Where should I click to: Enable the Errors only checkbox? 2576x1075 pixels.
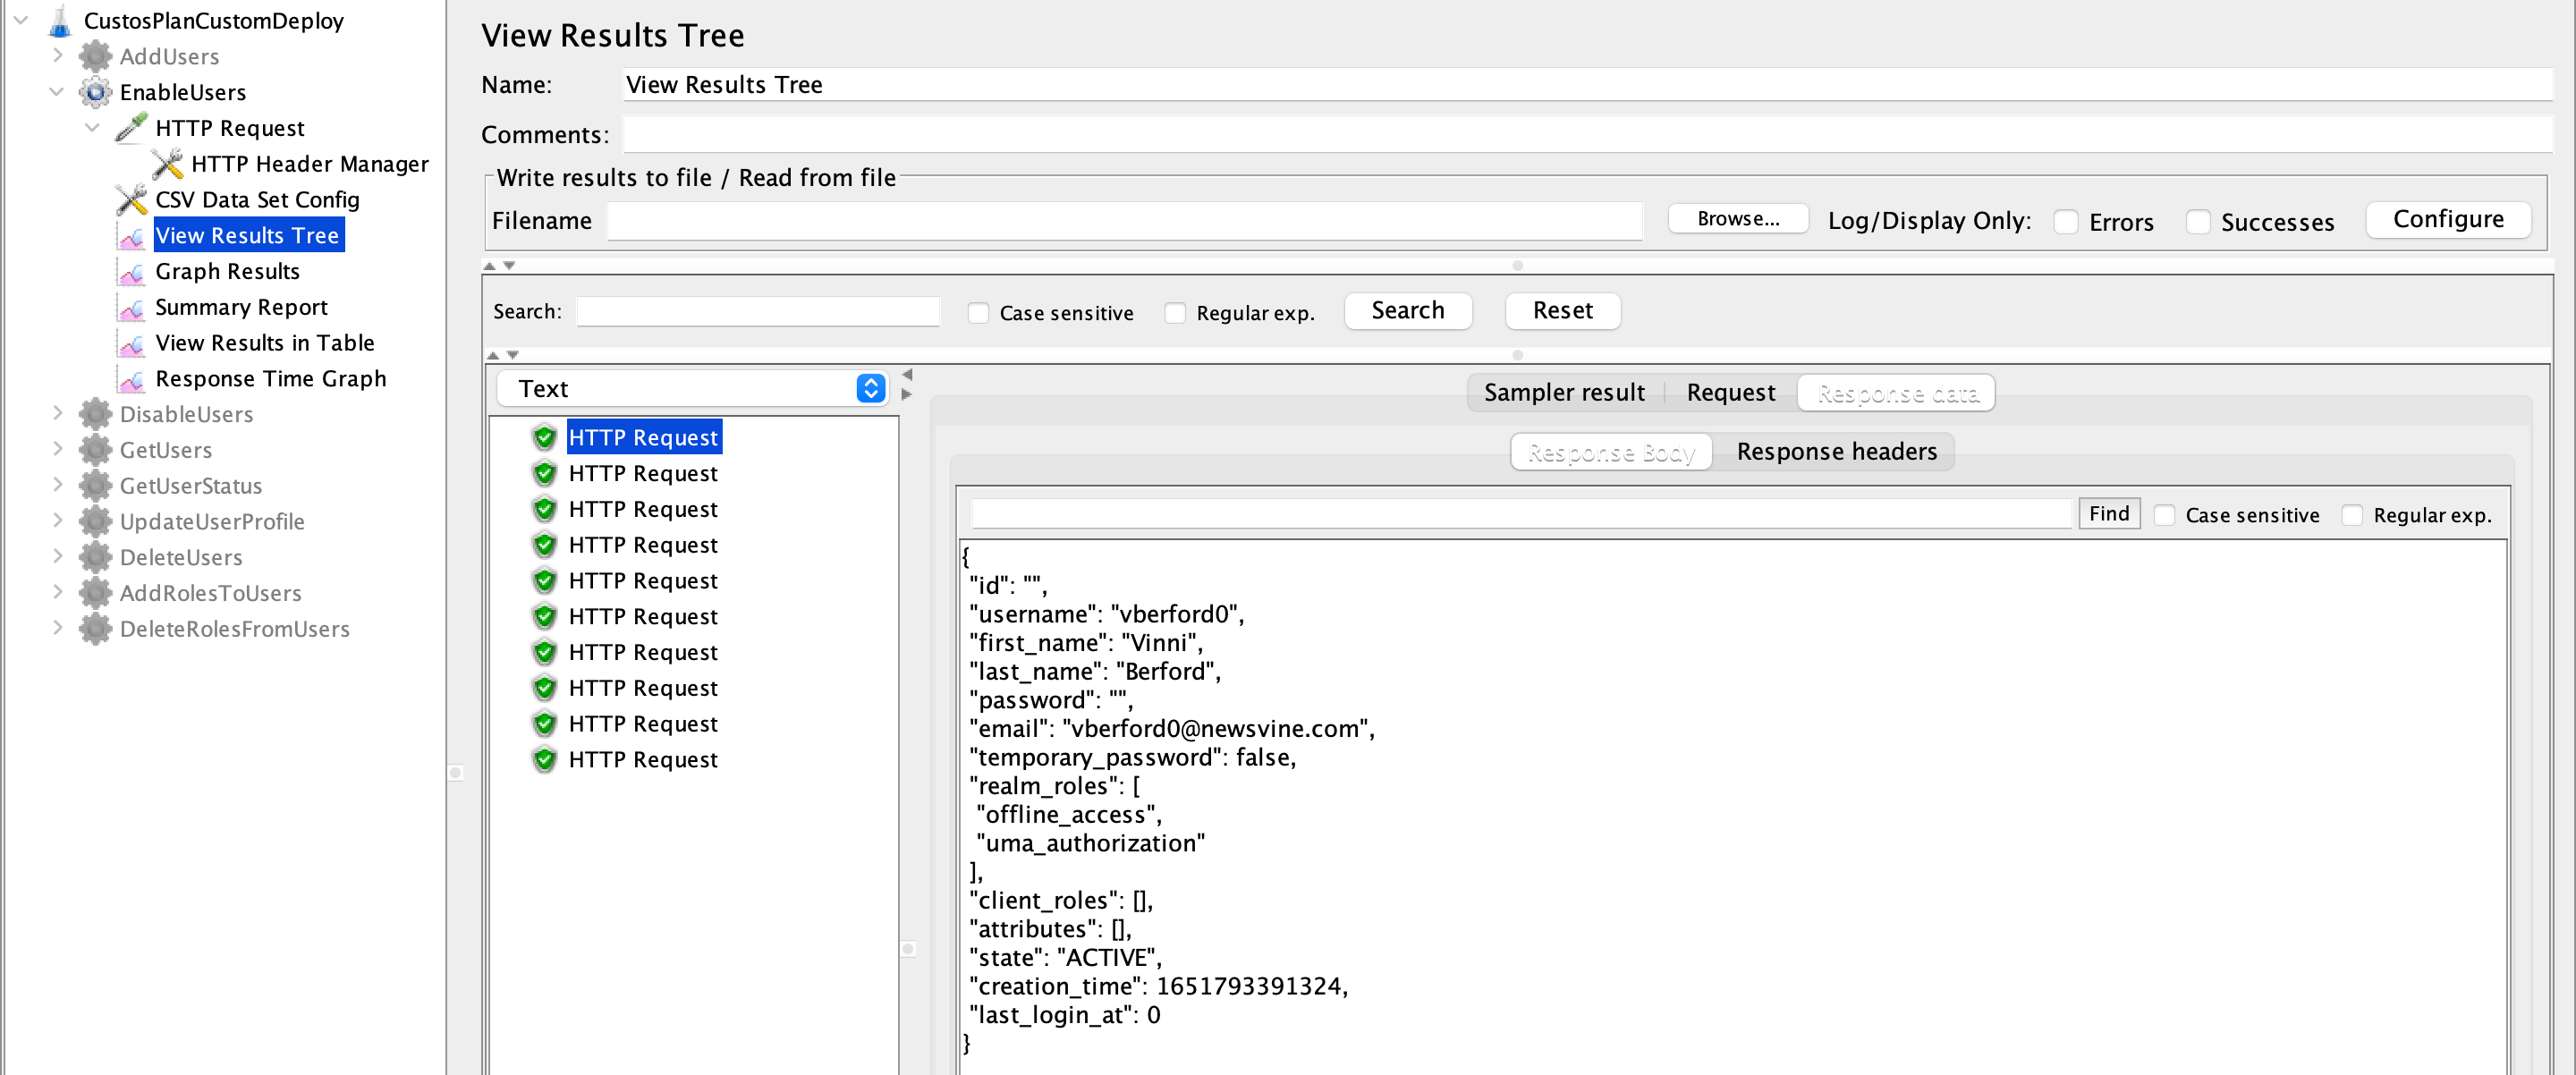coord(2066,222)
